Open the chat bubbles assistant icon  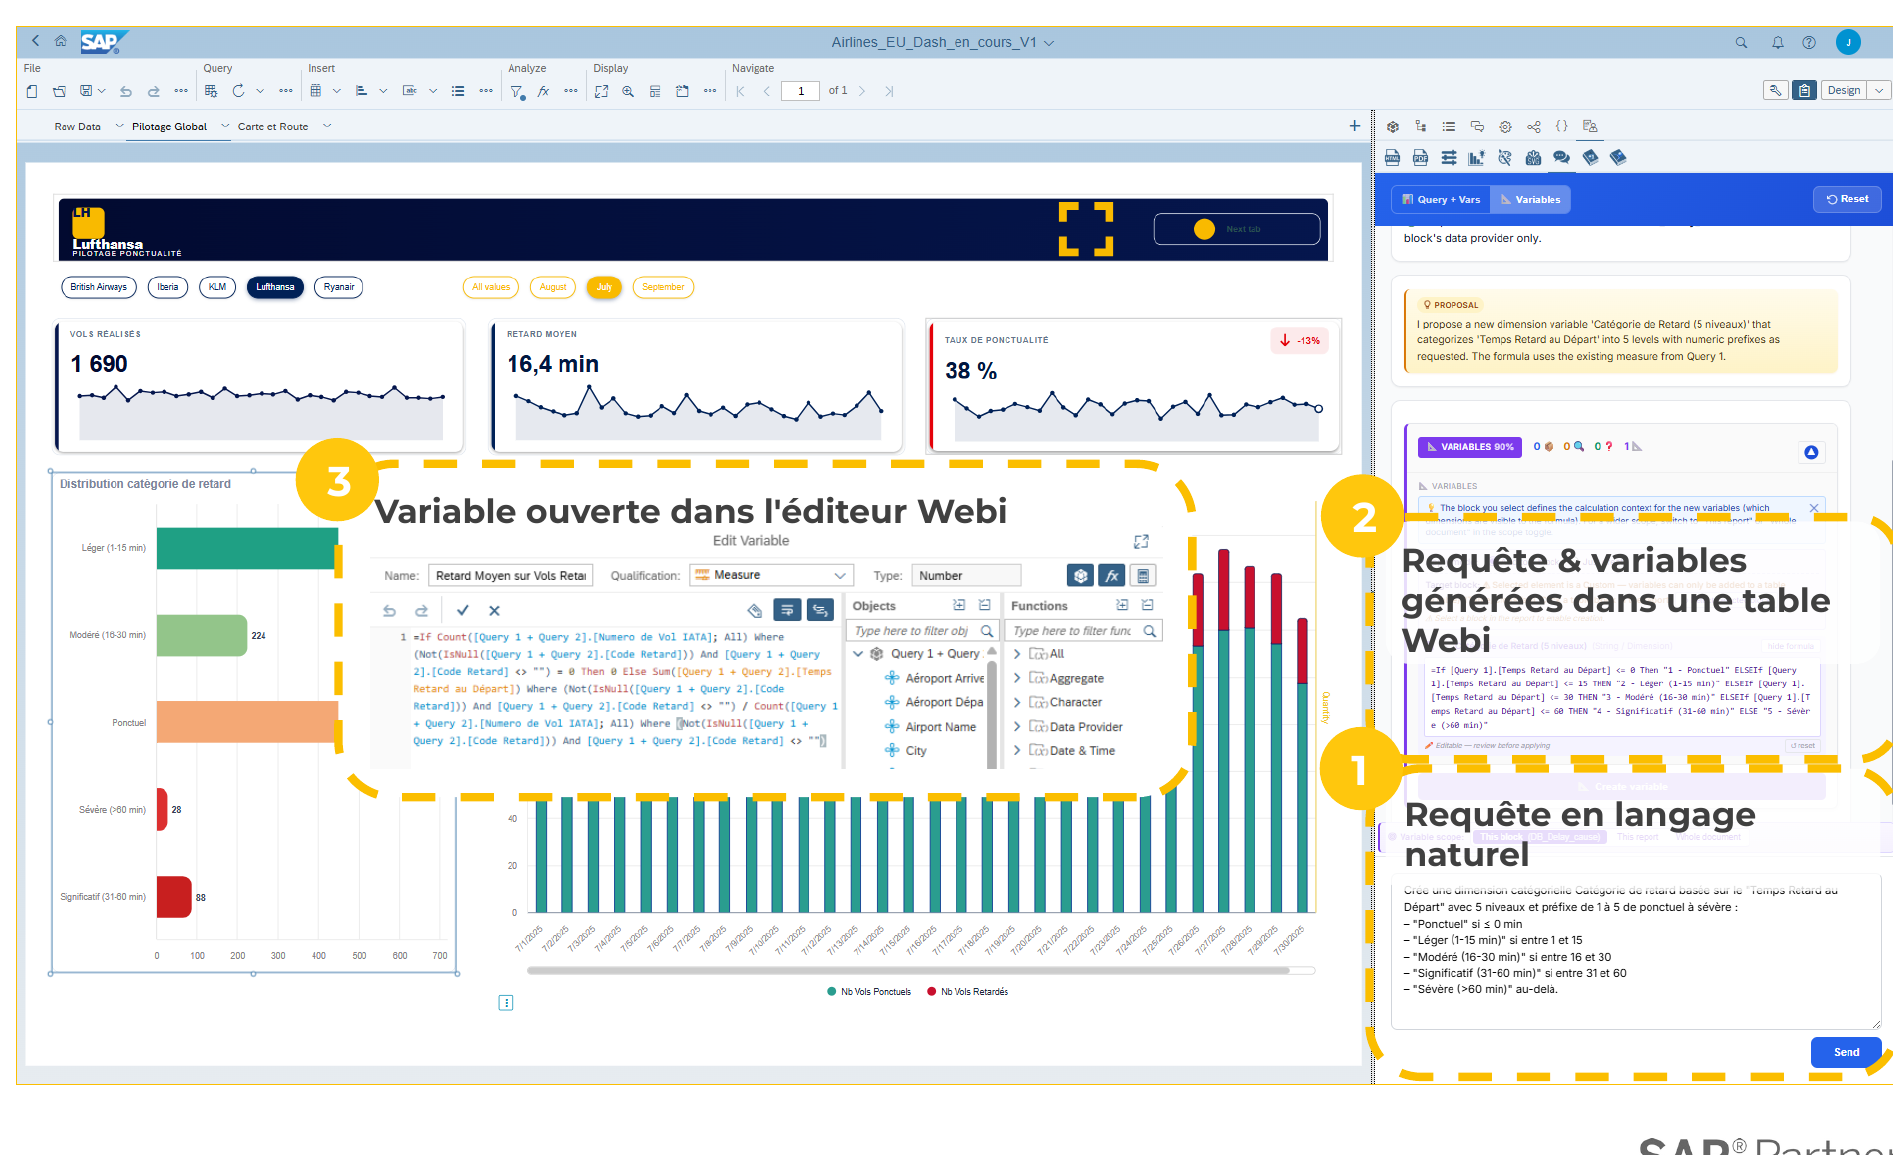[x=1561, y=158]
